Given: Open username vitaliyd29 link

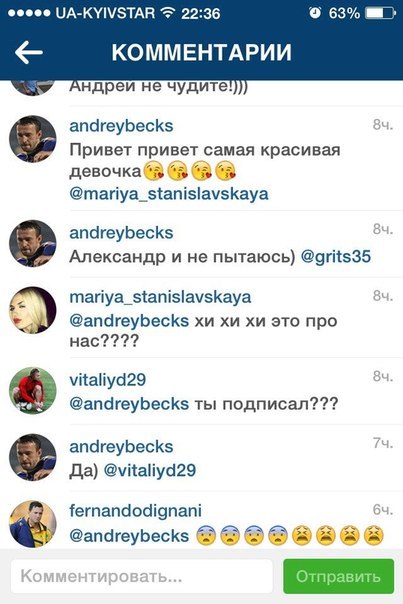Looking at the screenshot, I should tap(107, 380).
